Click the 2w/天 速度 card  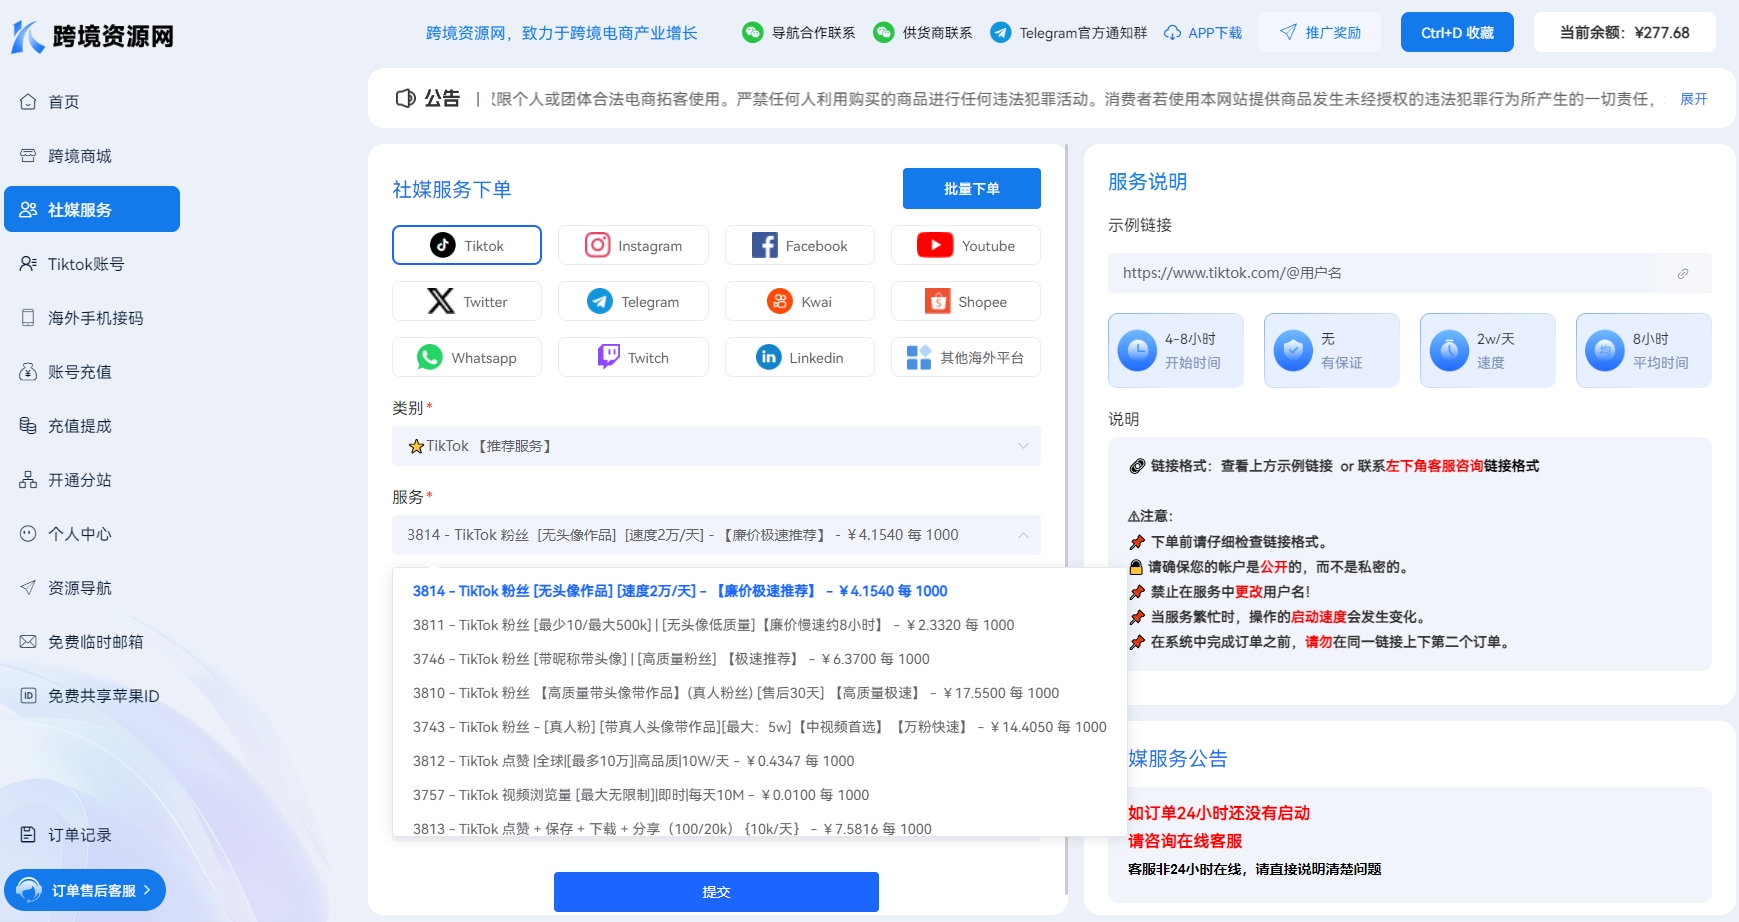[1488, 350]
